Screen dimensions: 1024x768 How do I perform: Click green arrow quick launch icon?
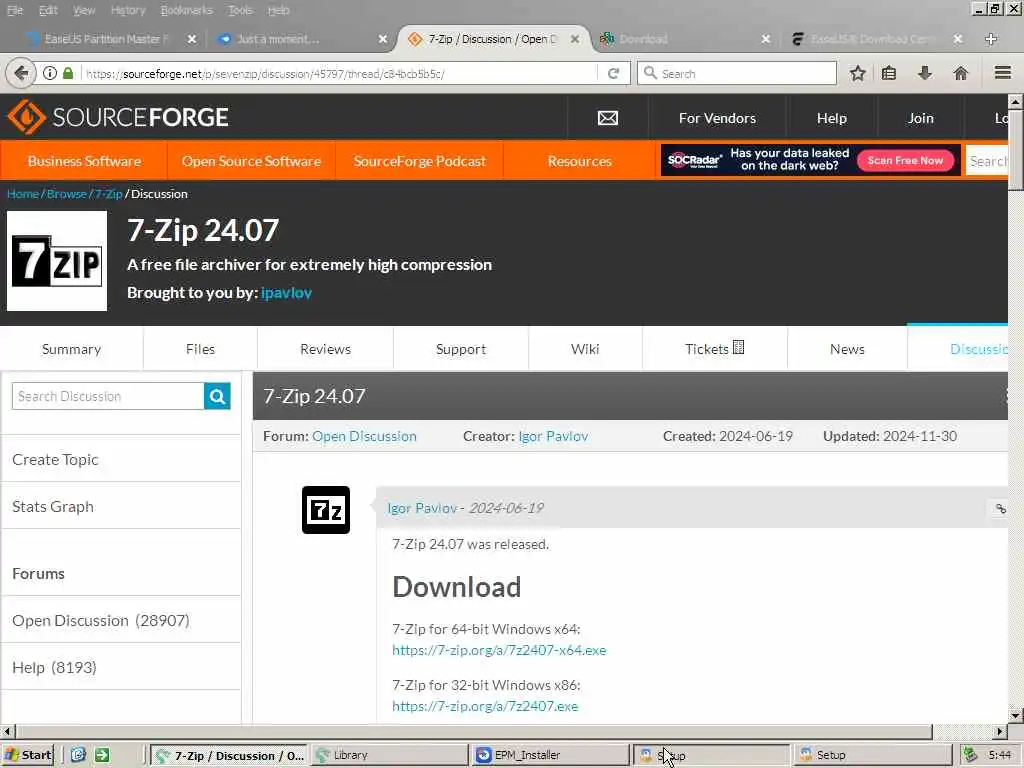tap(103, 755)
